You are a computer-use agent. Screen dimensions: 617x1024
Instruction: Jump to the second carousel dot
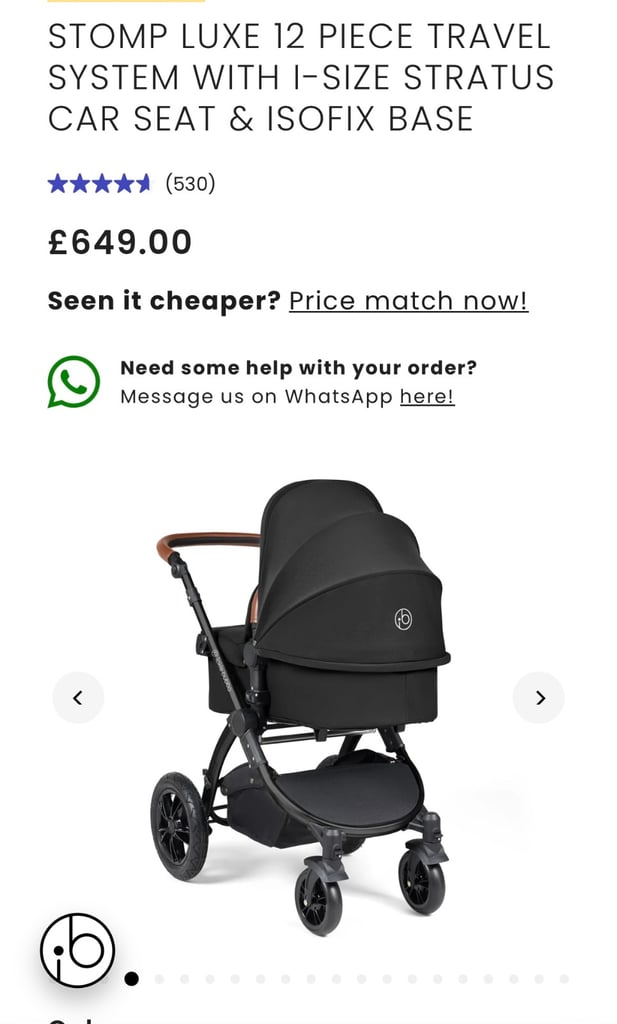(x=159, y=979)
